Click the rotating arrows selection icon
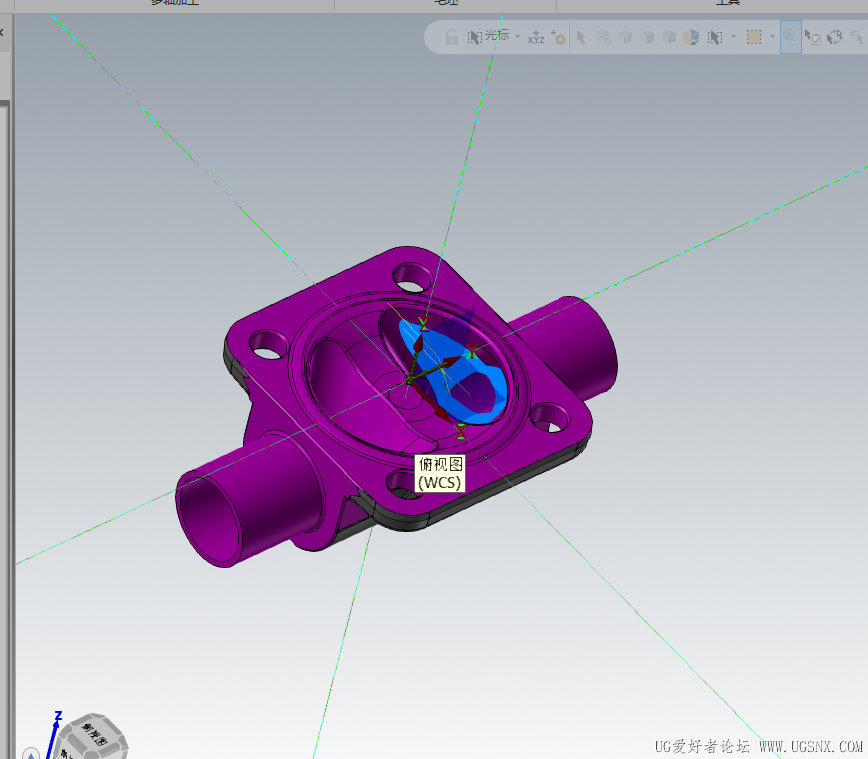The width and height of the screenshot is (868, 759). [x=835, y=37]
